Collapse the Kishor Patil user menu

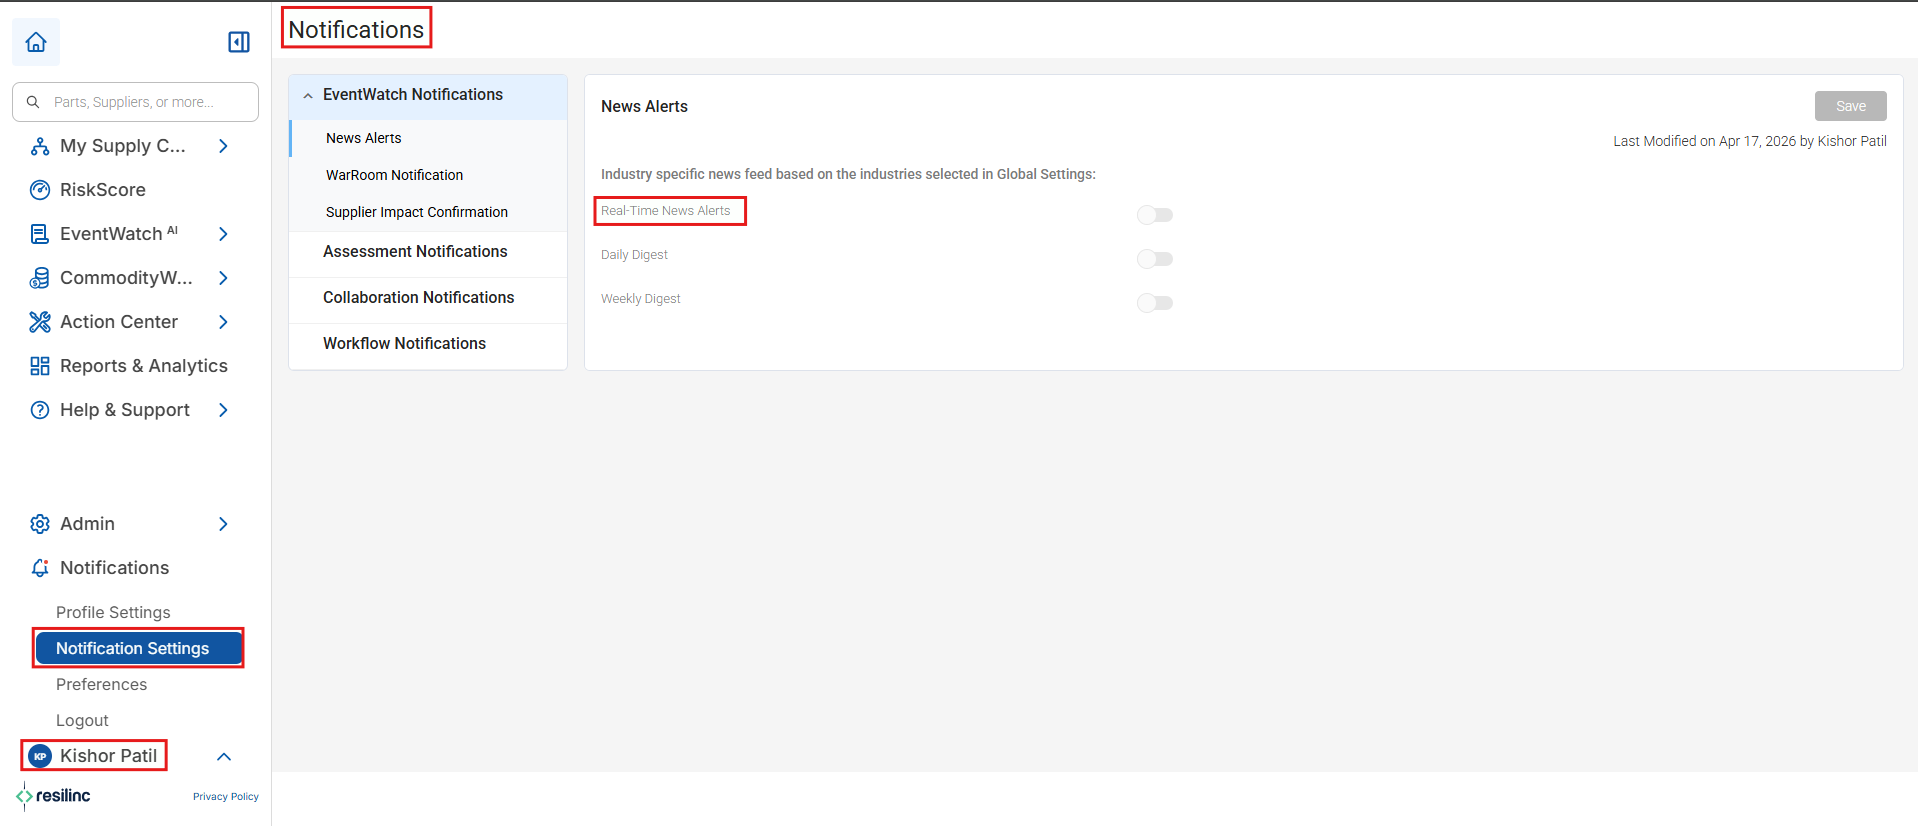224,757
